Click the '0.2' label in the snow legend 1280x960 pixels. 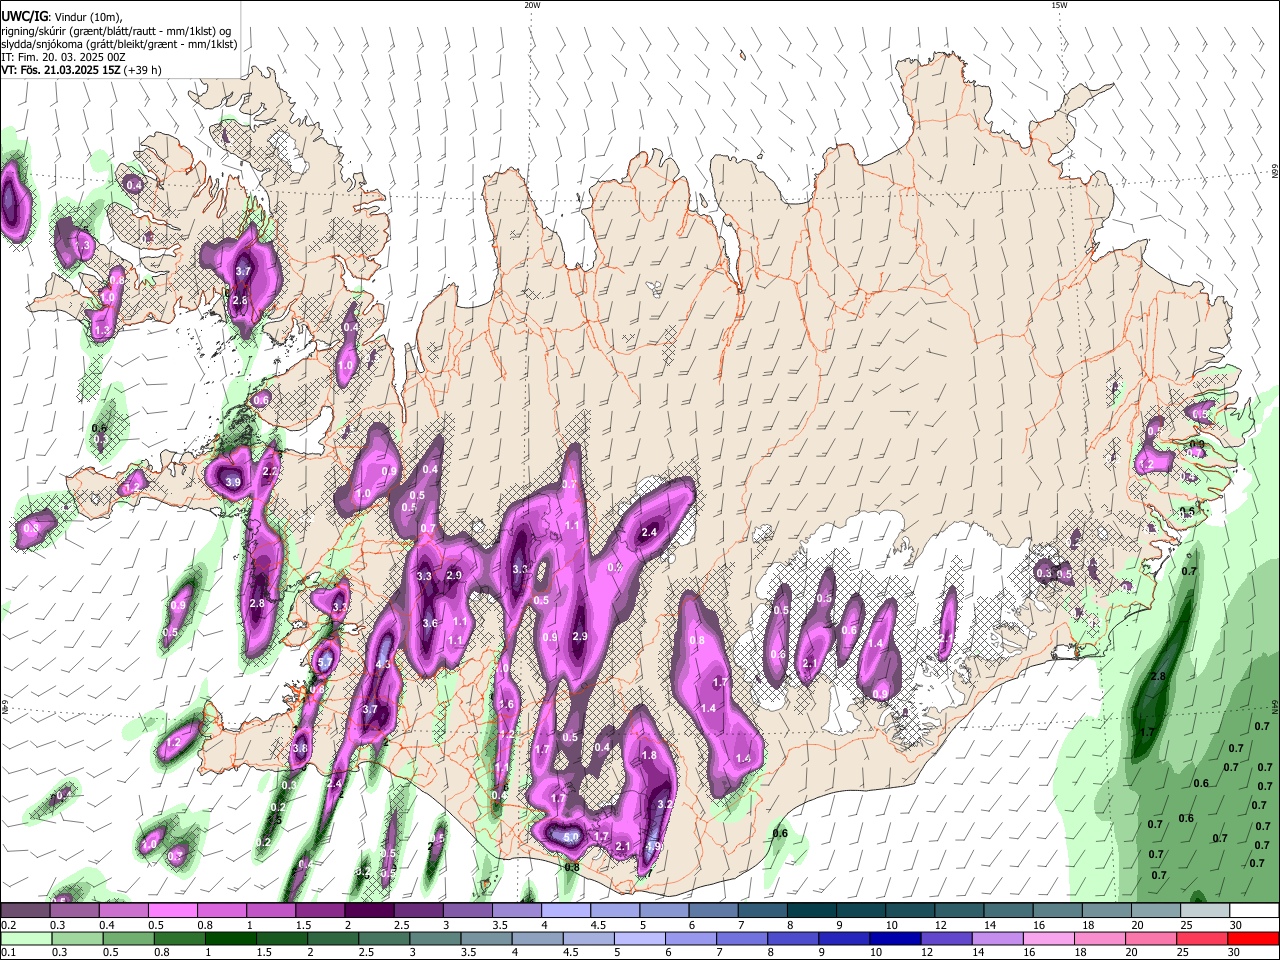coord(8,925)
